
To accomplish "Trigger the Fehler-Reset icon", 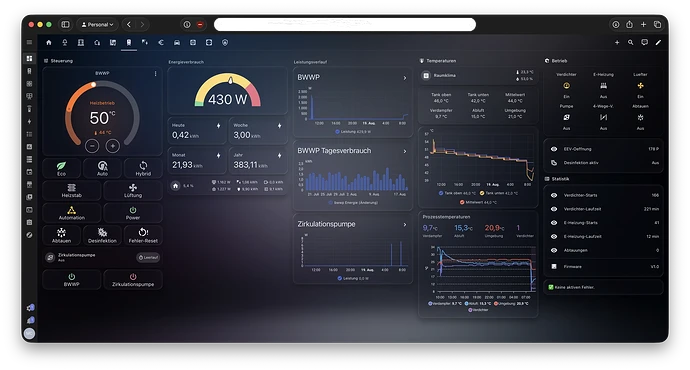I will click(x=143, y=232).
